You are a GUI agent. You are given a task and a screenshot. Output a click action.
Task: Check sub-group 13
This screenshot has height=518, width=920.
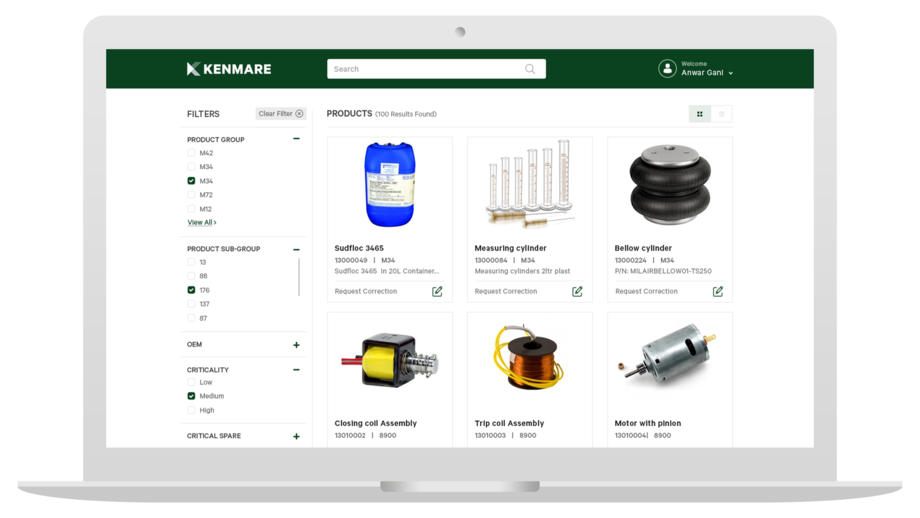pos(191,262)
